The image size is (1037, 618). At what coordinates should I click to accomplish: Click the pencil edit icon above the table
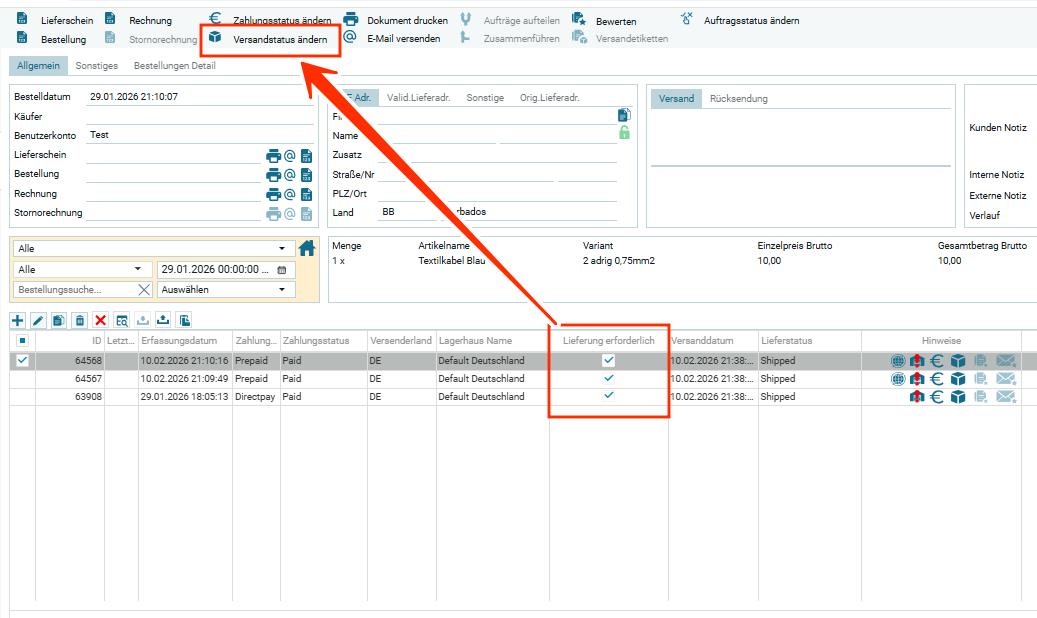click(x=38, y=320)
